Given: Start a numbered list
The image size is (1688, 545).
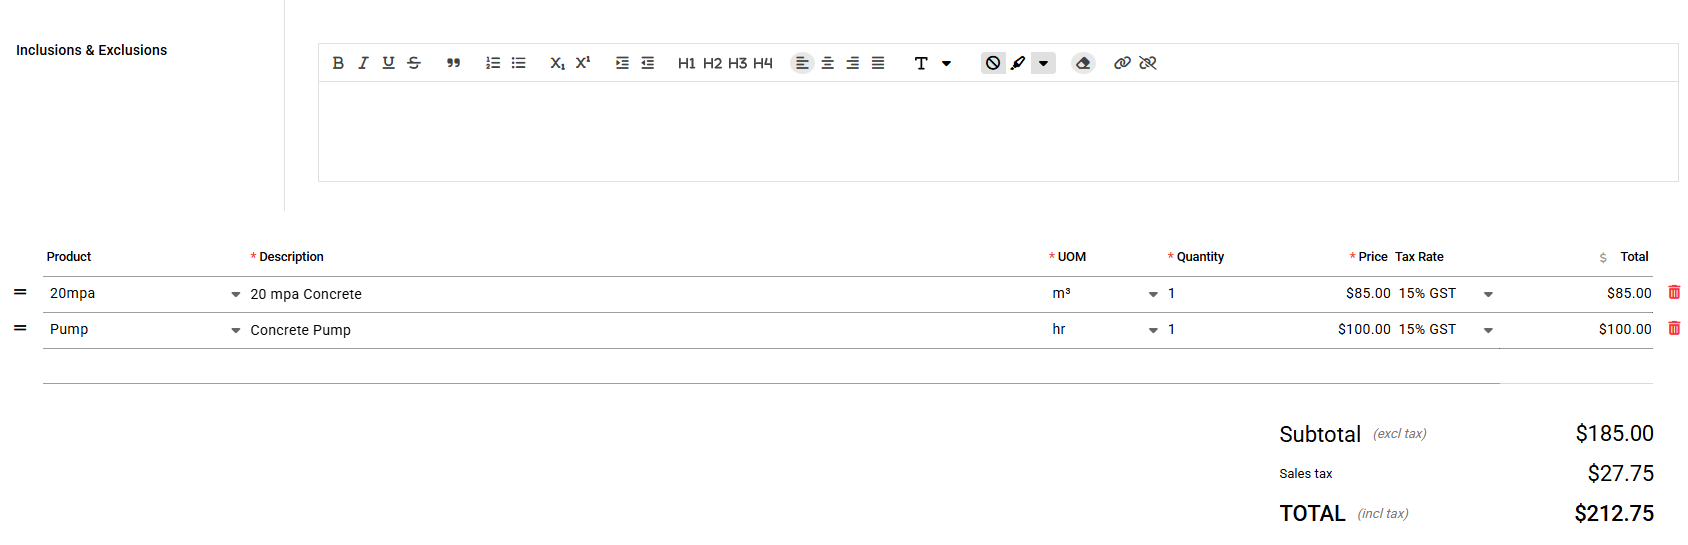Looking at the screenshot, I should (493, 63).
